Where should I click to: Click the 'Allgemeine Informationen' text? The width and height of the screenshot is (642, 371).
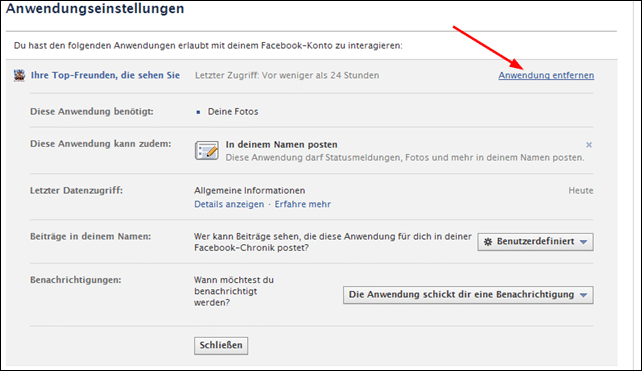click(250, 190)
